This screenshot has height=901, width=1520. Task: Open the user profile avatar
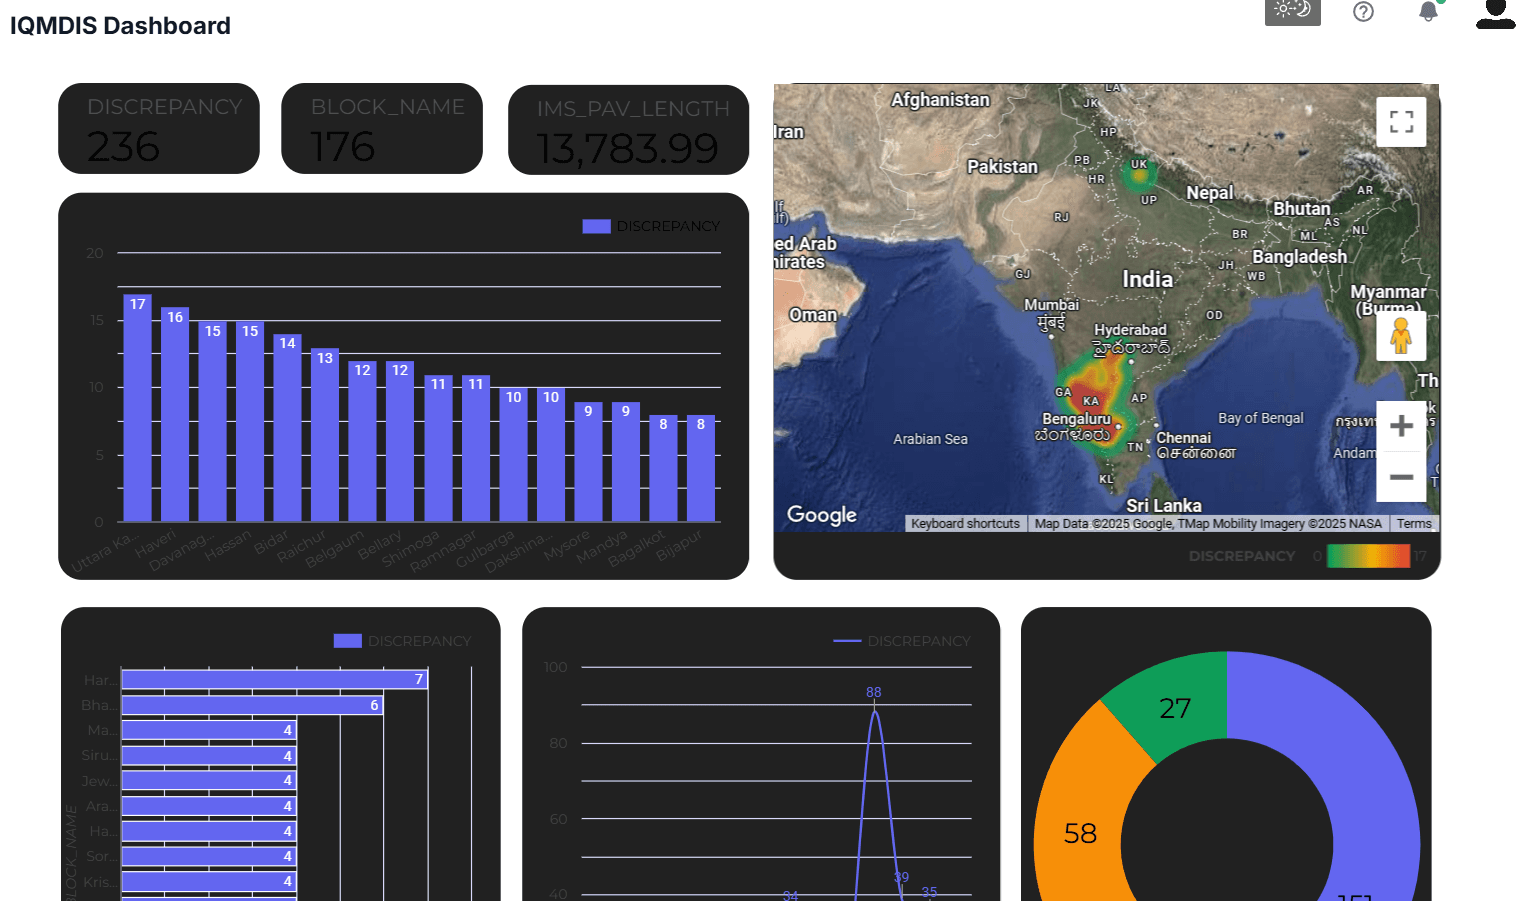click(1495, 14)
